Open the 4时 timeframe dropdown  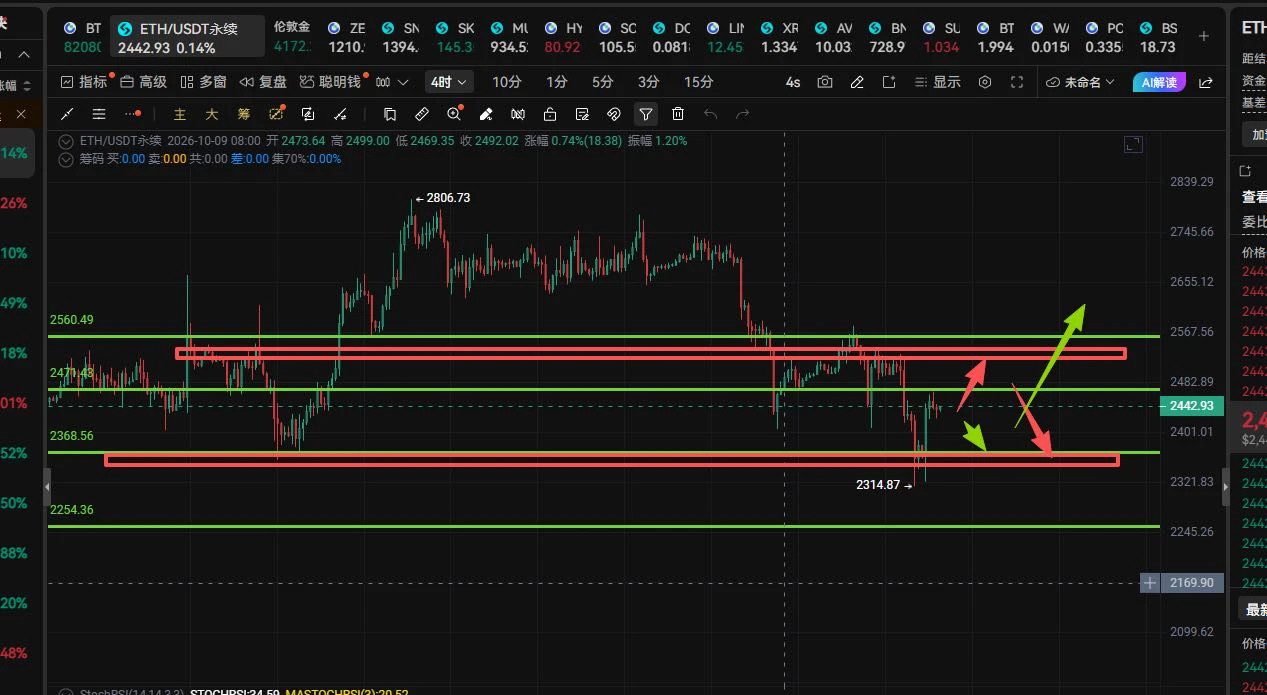[447, 82]
